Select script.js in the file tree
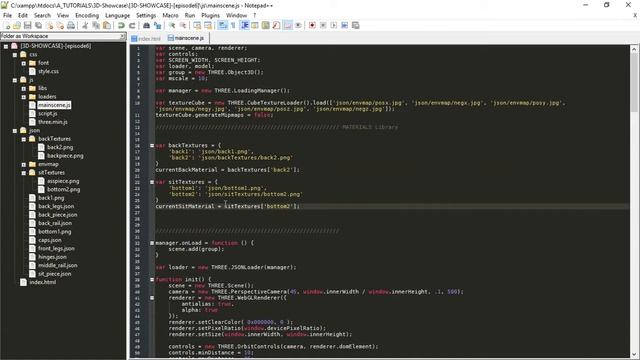The image size is (640, 360). point(47,113)
